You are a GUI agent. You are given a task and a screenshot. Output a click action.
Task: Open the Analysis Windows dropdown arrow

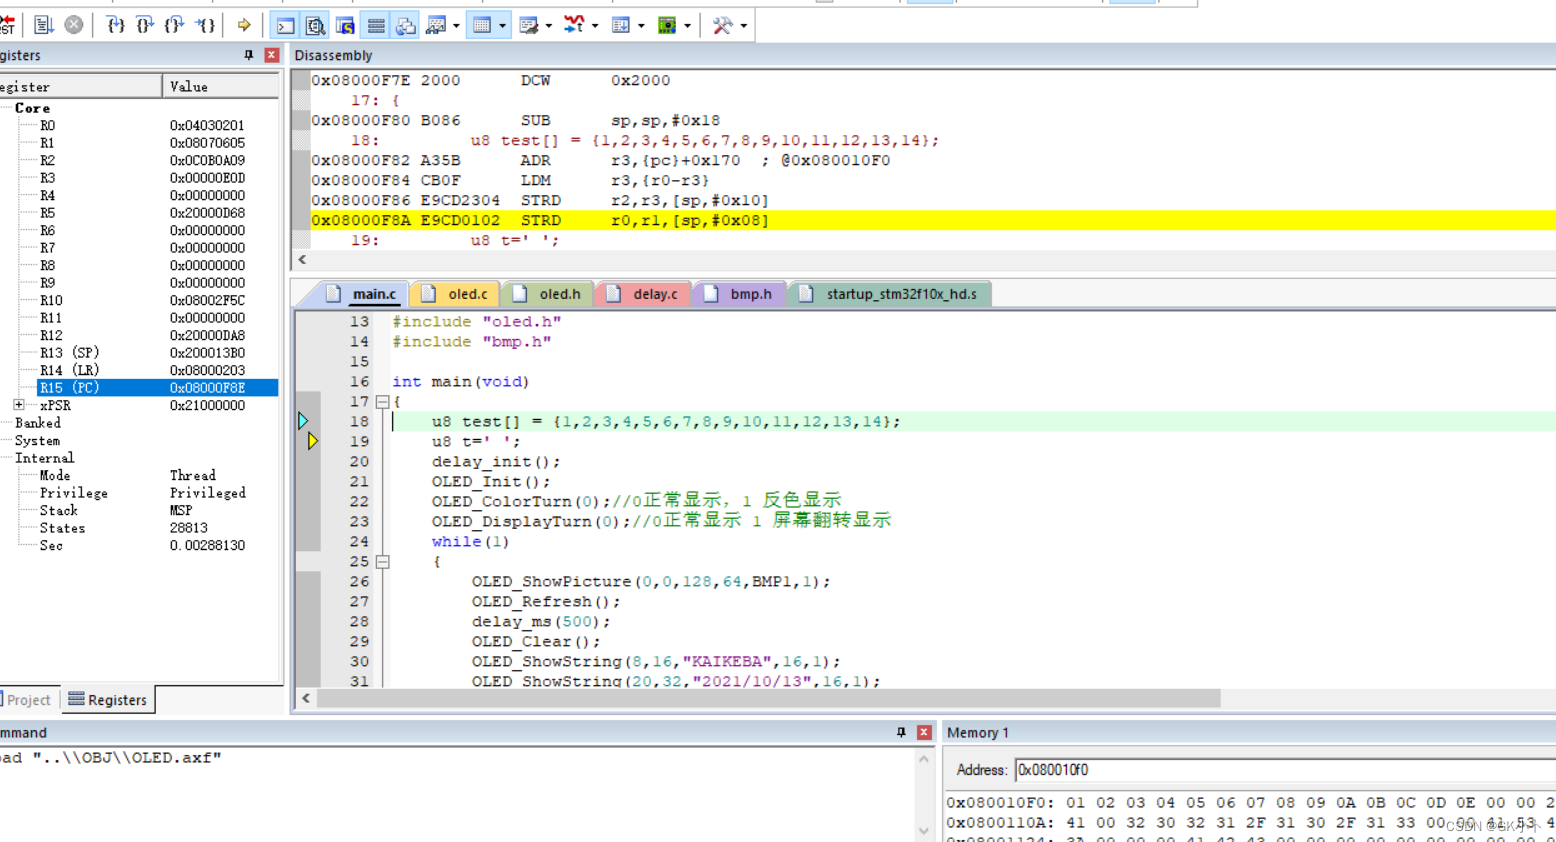click(x=595, y=25)
